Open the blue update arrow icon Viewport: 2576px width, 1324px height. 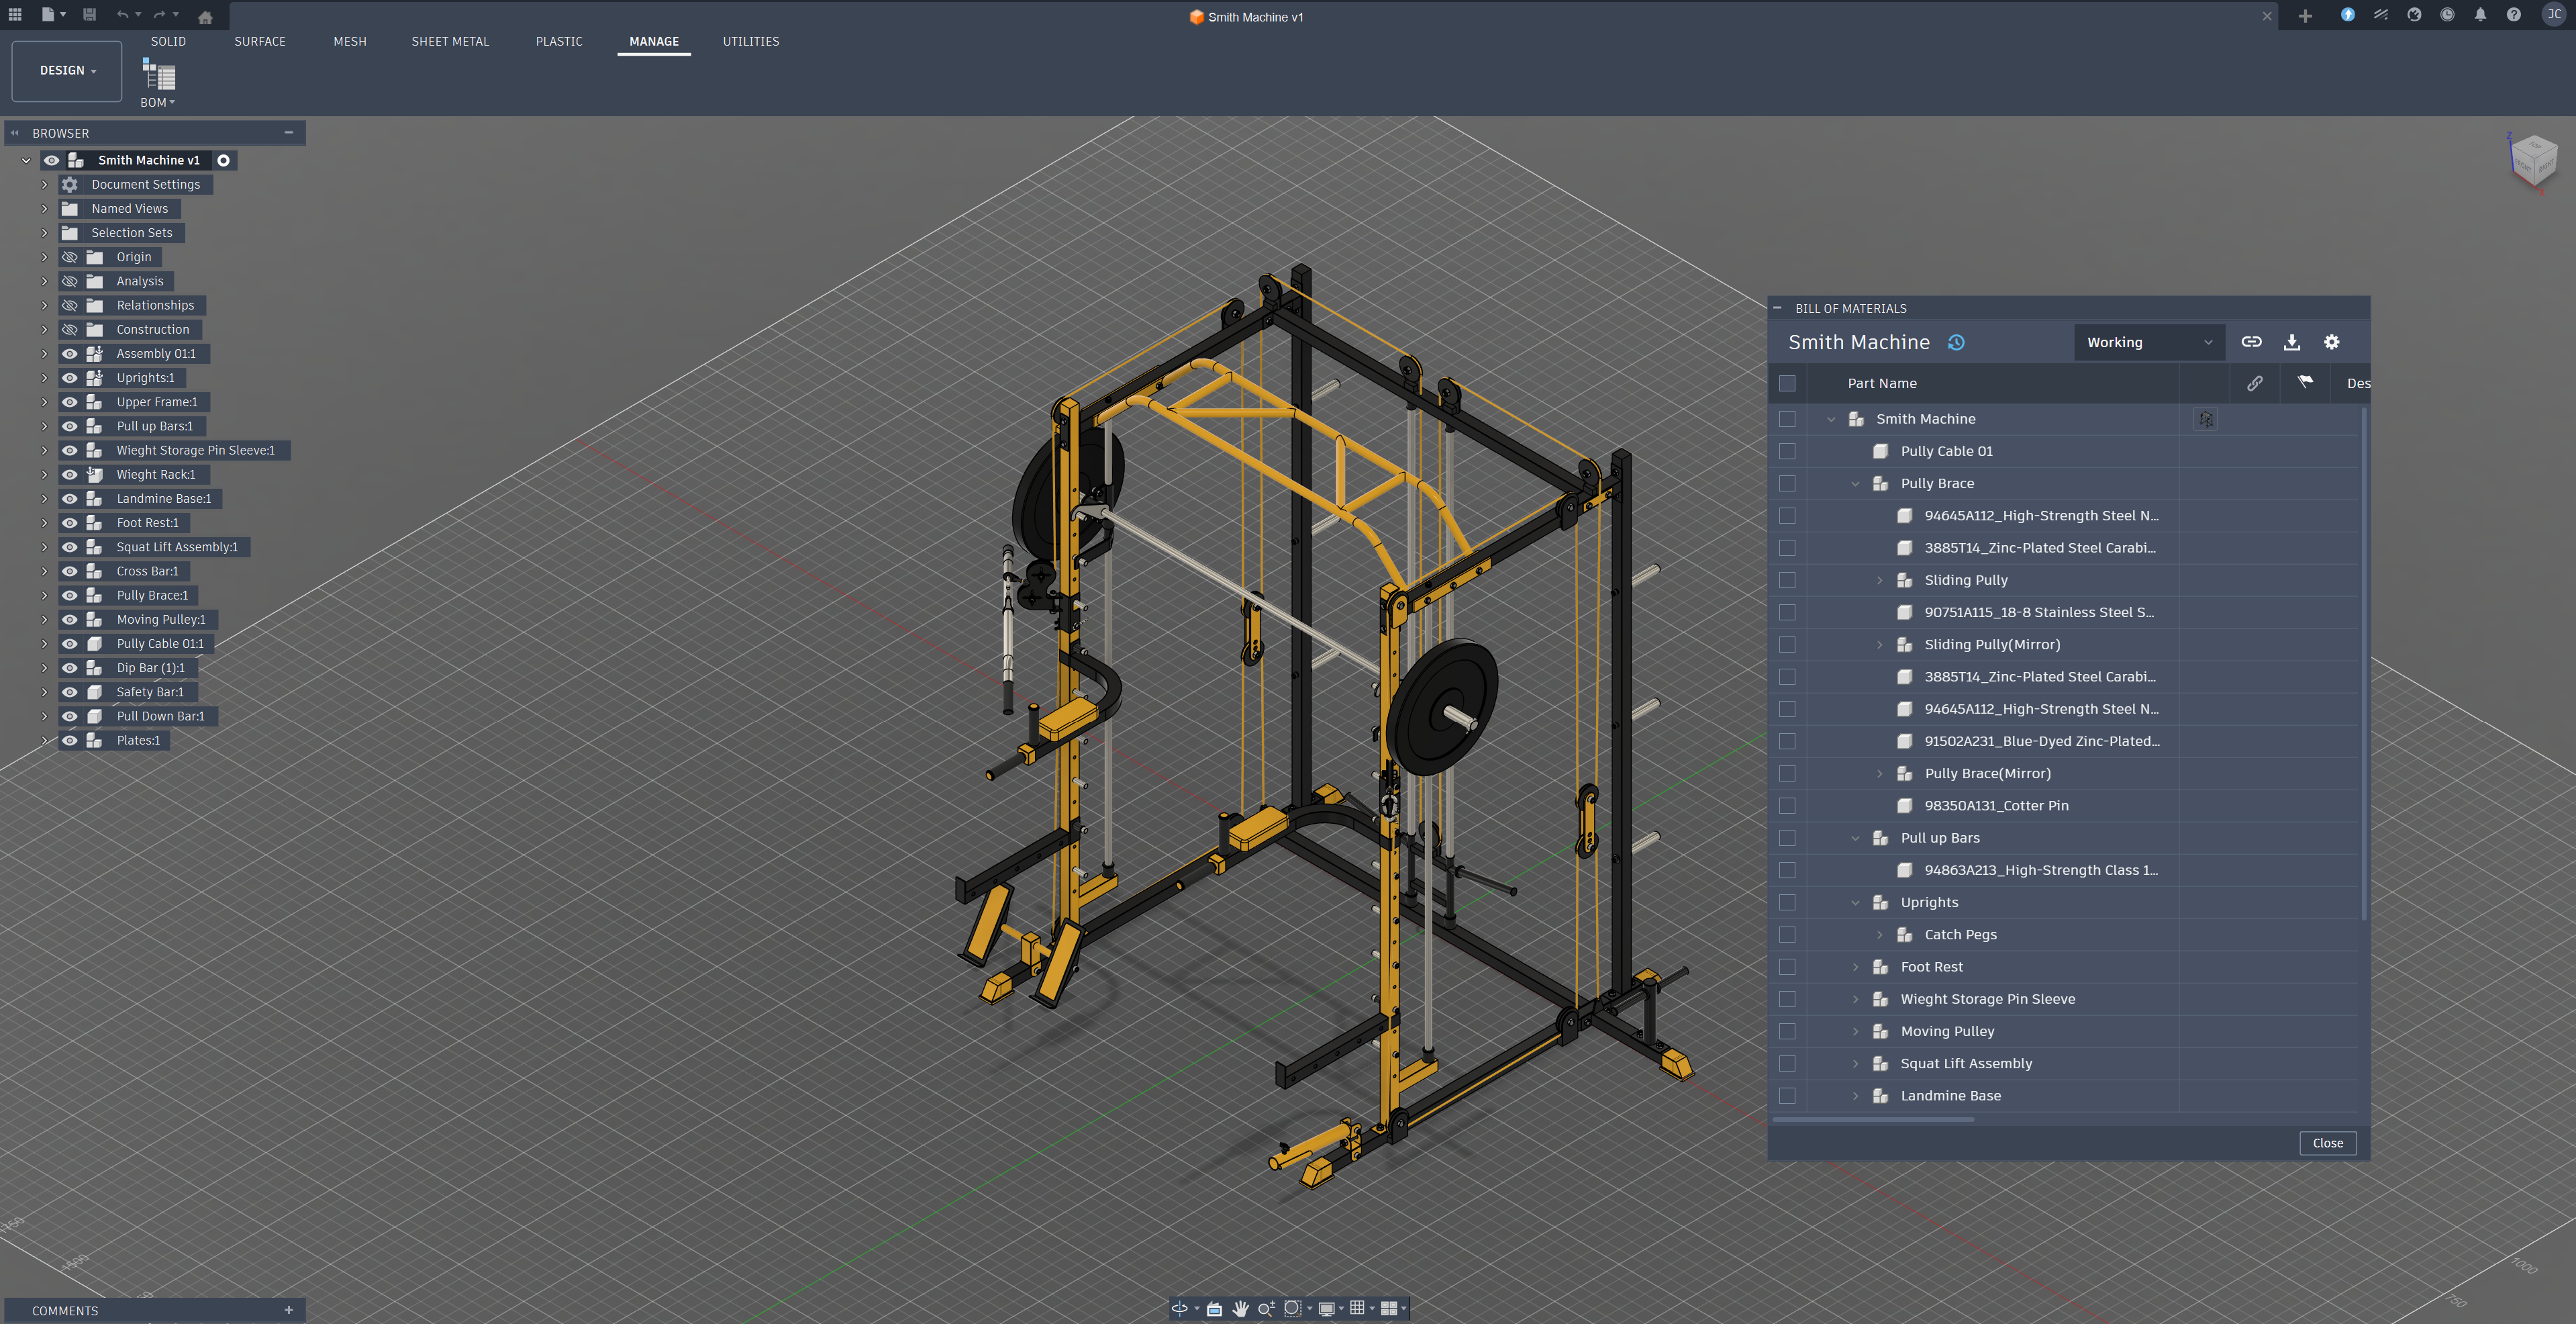(2347, 15)
